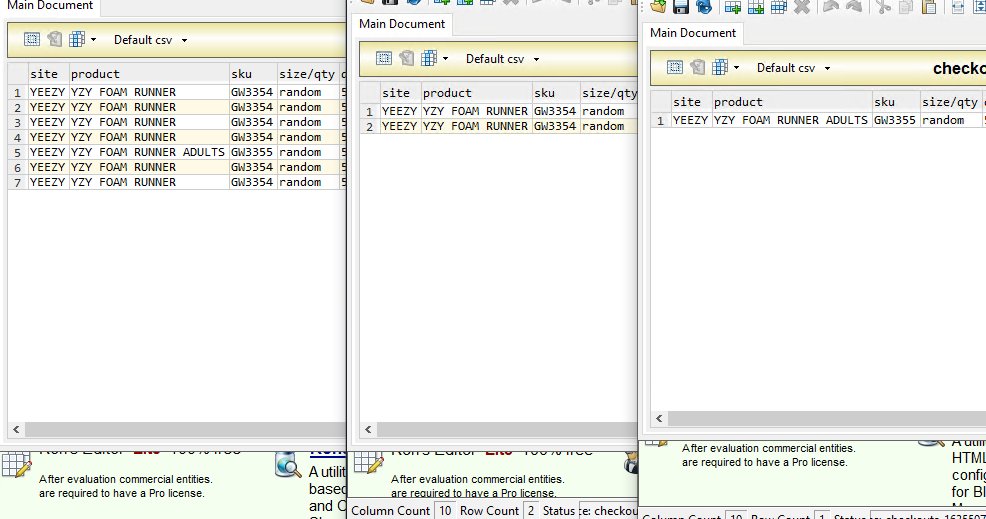Select row 2 header in middle window
Image resolution: width=986 pixels, height=519 pixels.
[370, 126]
